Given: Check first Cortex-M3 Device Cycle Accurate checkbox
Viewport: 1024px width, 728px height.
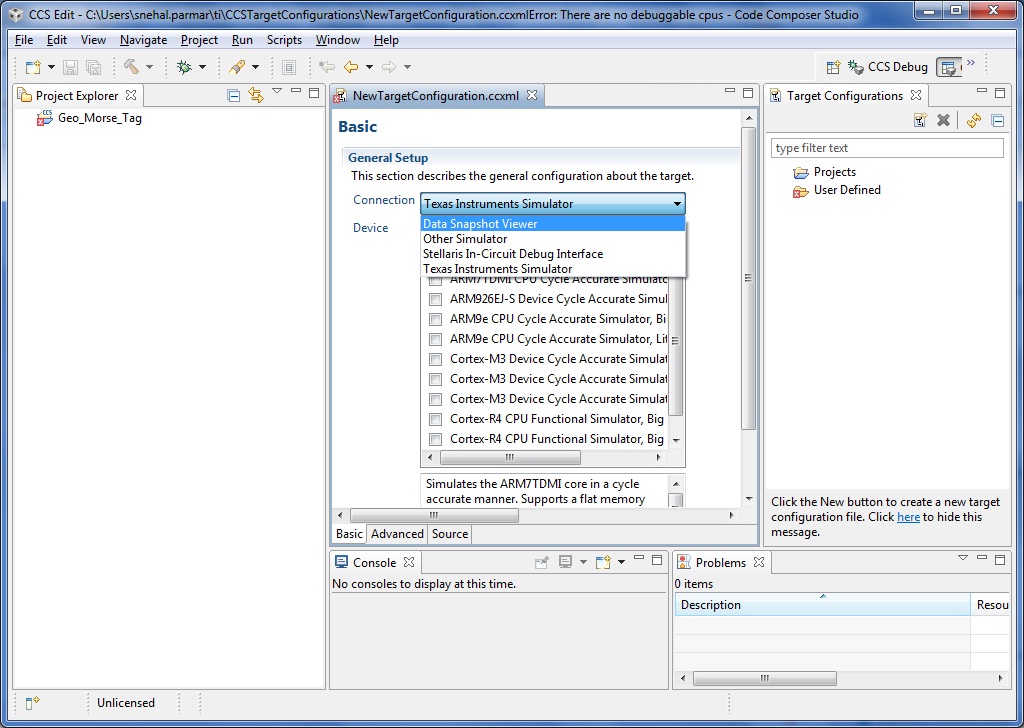Looking at the screenshot, I should (x=435, y=359).
